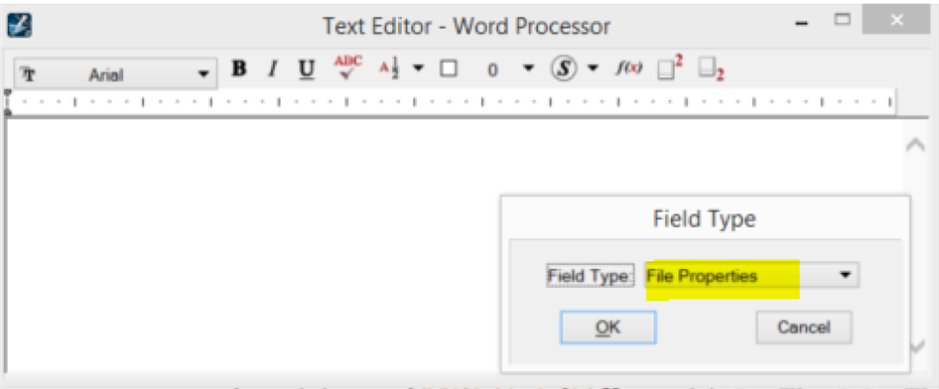Viewport: 939px width, 389px height.
Task: Click OK in the Field Type dialog
Action: click(608, 327)
